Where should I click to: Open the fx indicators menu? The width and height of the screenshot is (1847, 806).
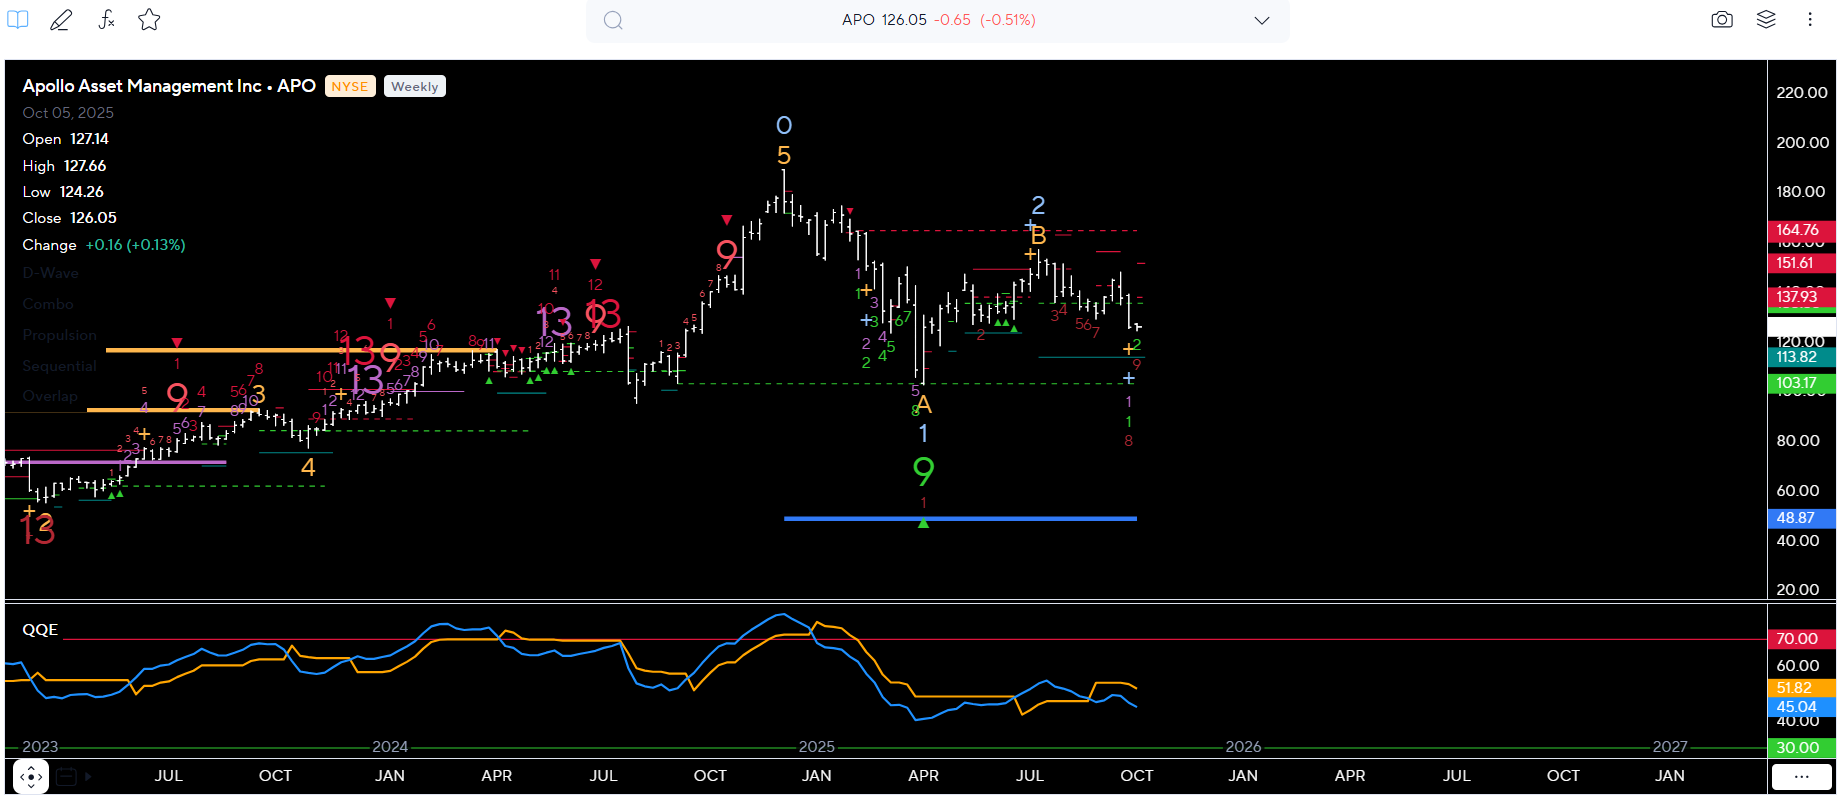click(x=106, y=19)
